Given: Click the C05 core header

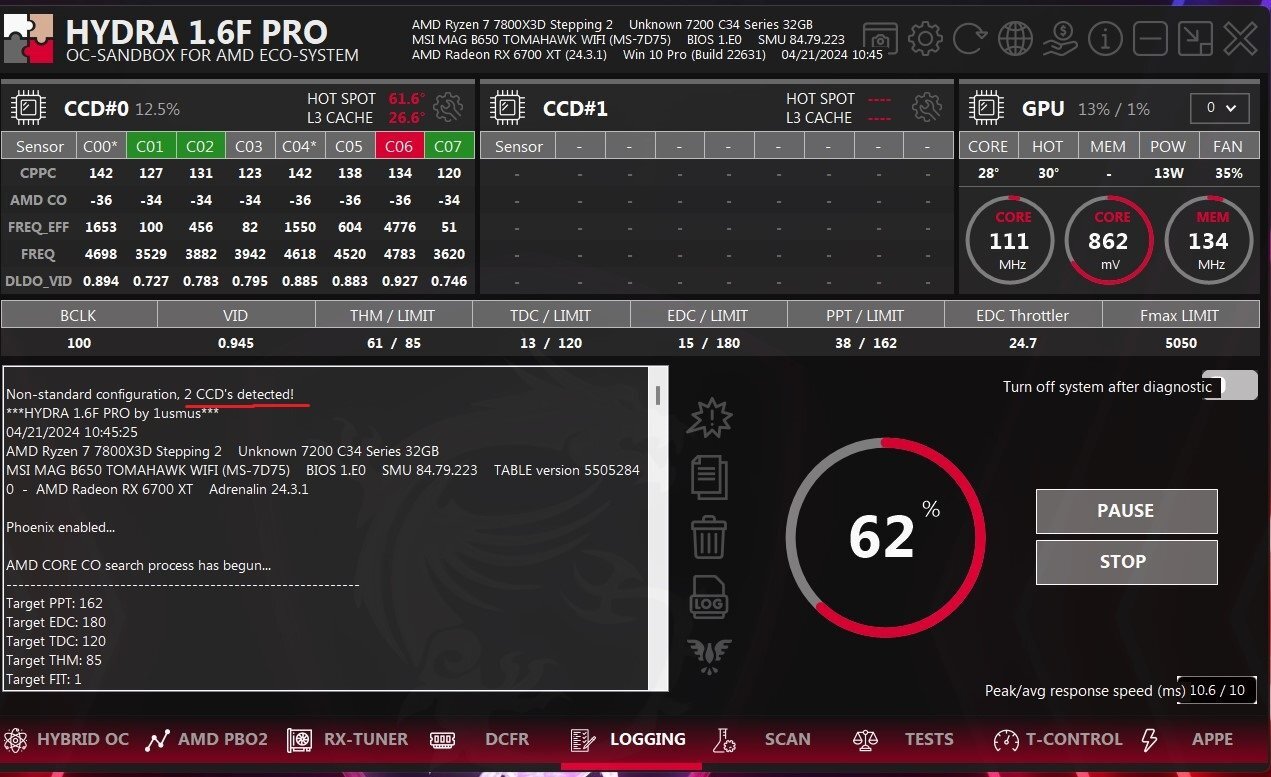Looking at the screenshot, I should 349,146.
